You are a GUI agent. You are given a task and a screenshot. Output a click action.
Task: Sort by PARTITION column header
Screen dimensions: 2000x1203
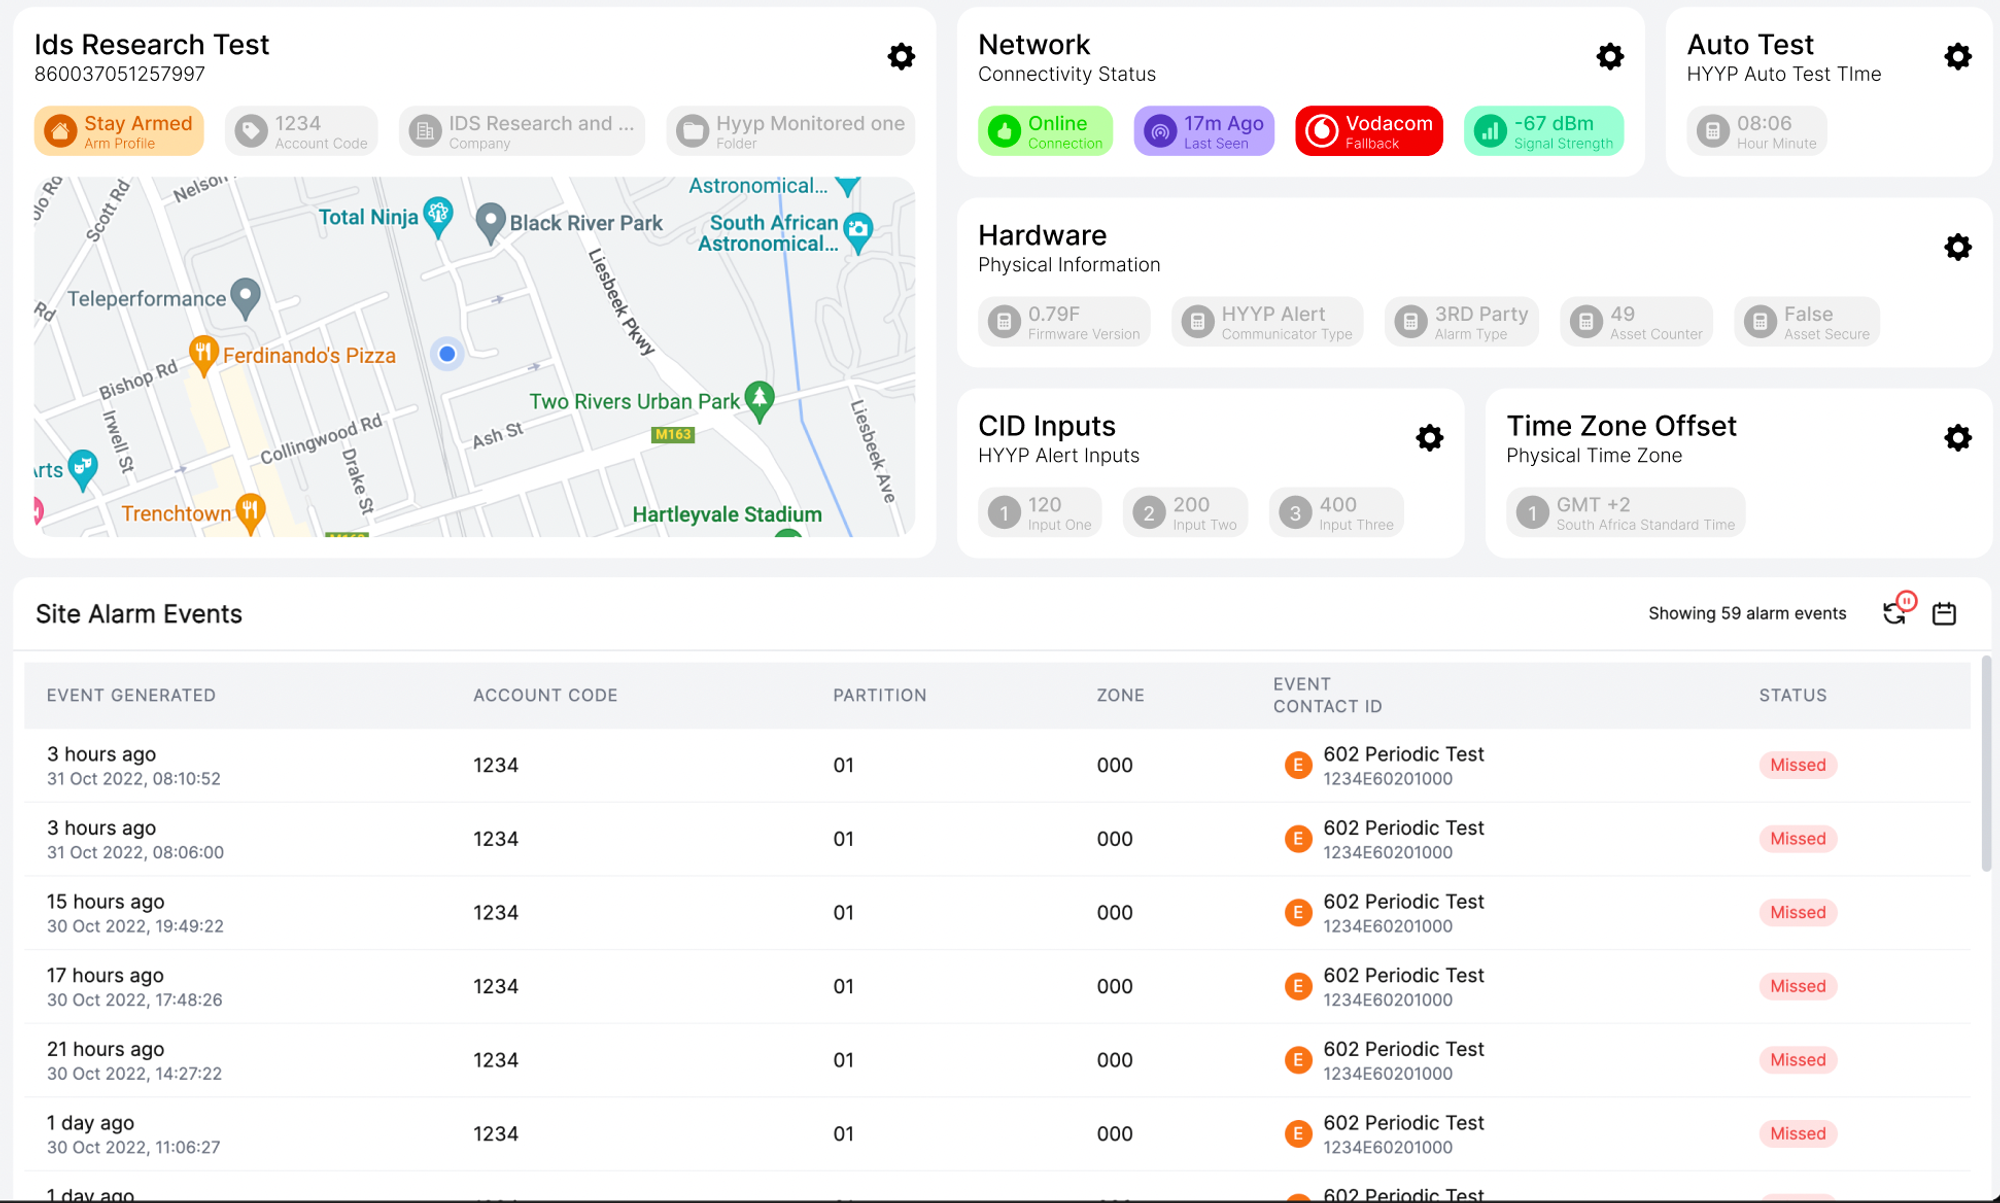click(x=880, y=695)
